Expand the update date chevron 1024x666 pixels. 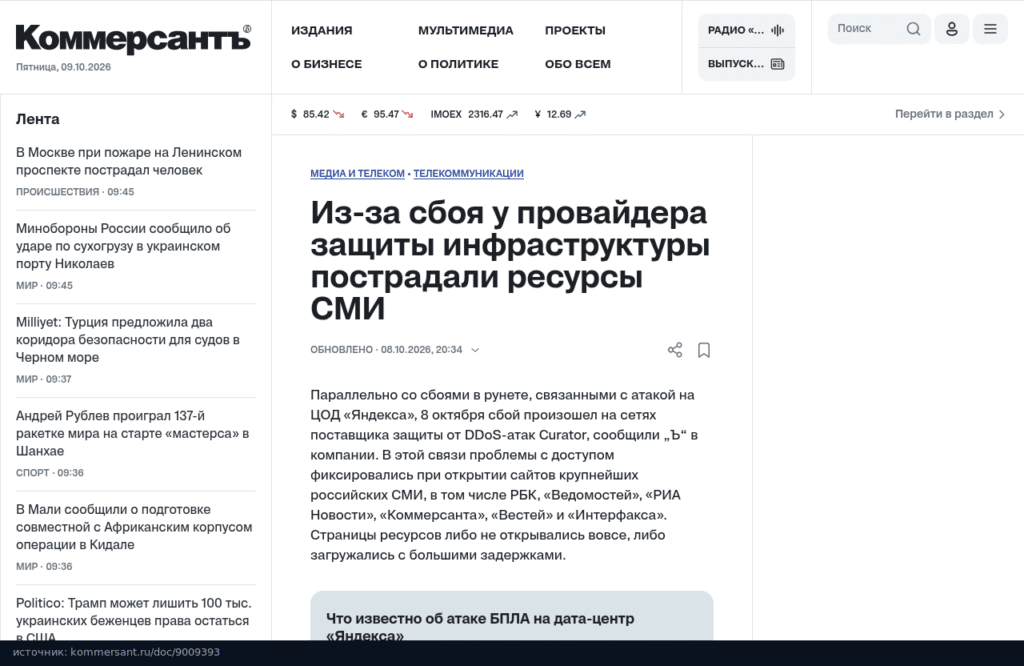point(475,350)
